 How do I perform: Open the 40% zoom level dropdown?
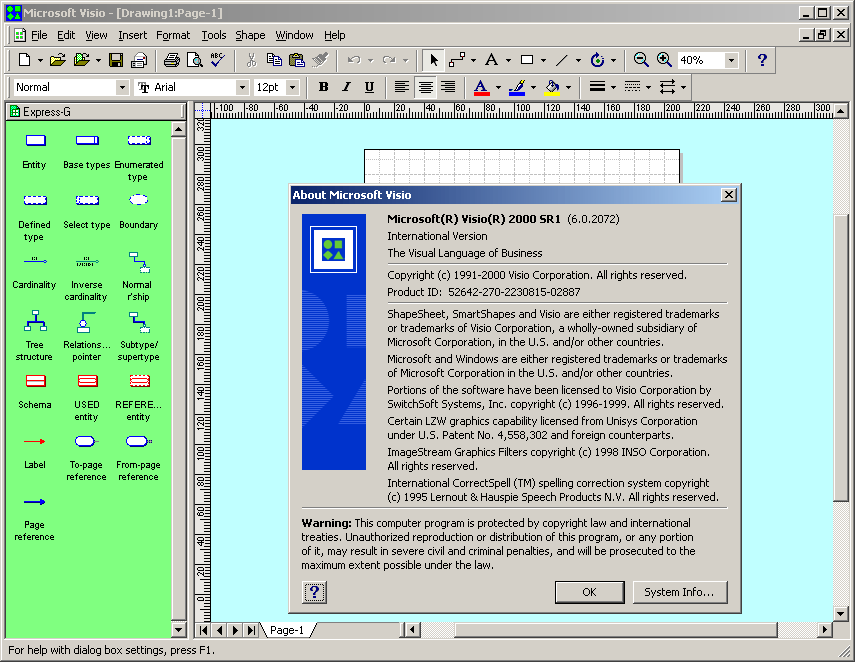[x=732, y=60]
